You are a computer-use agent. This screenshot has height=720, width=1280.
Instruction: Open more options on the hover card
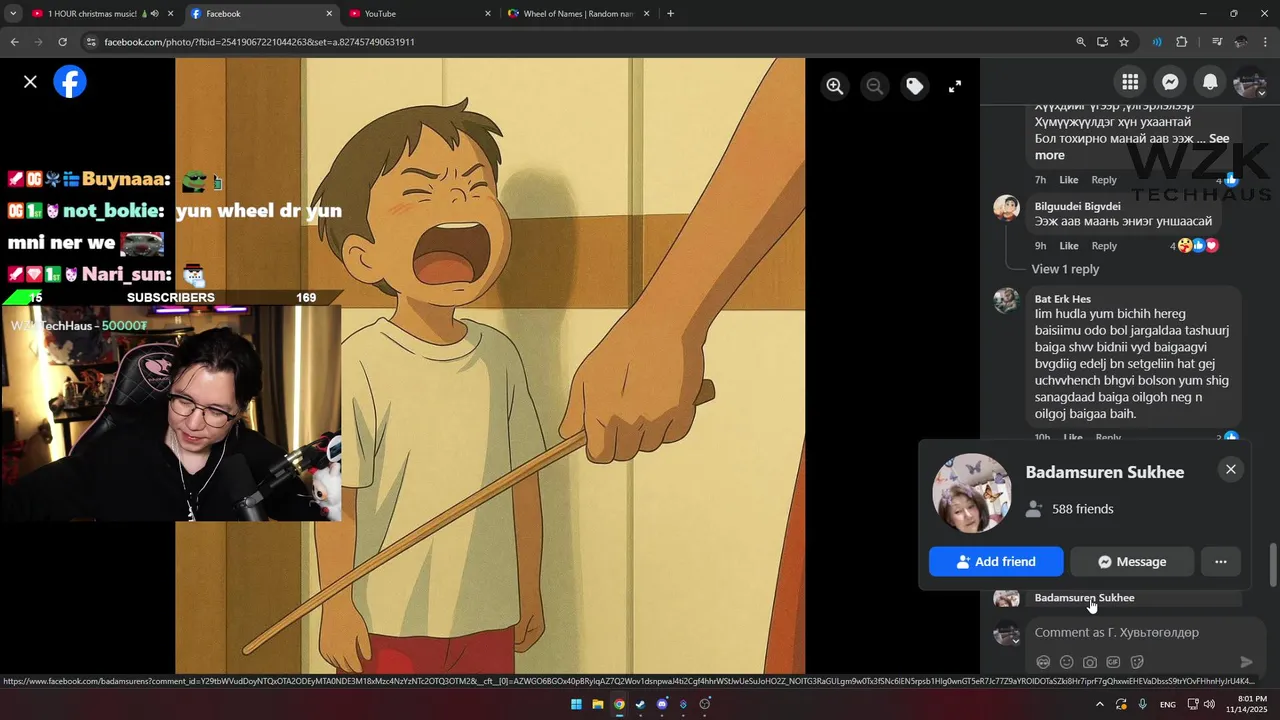1221,562
